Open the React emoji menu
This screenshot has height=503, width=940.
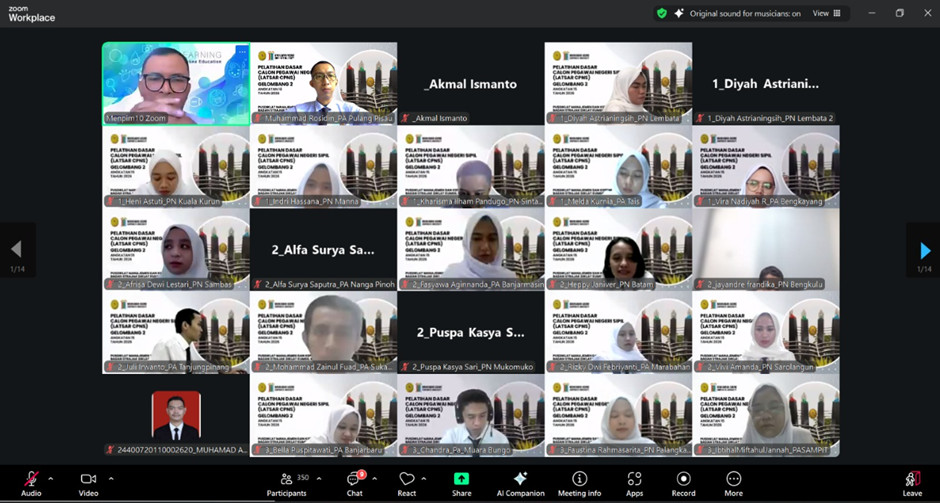406,481
